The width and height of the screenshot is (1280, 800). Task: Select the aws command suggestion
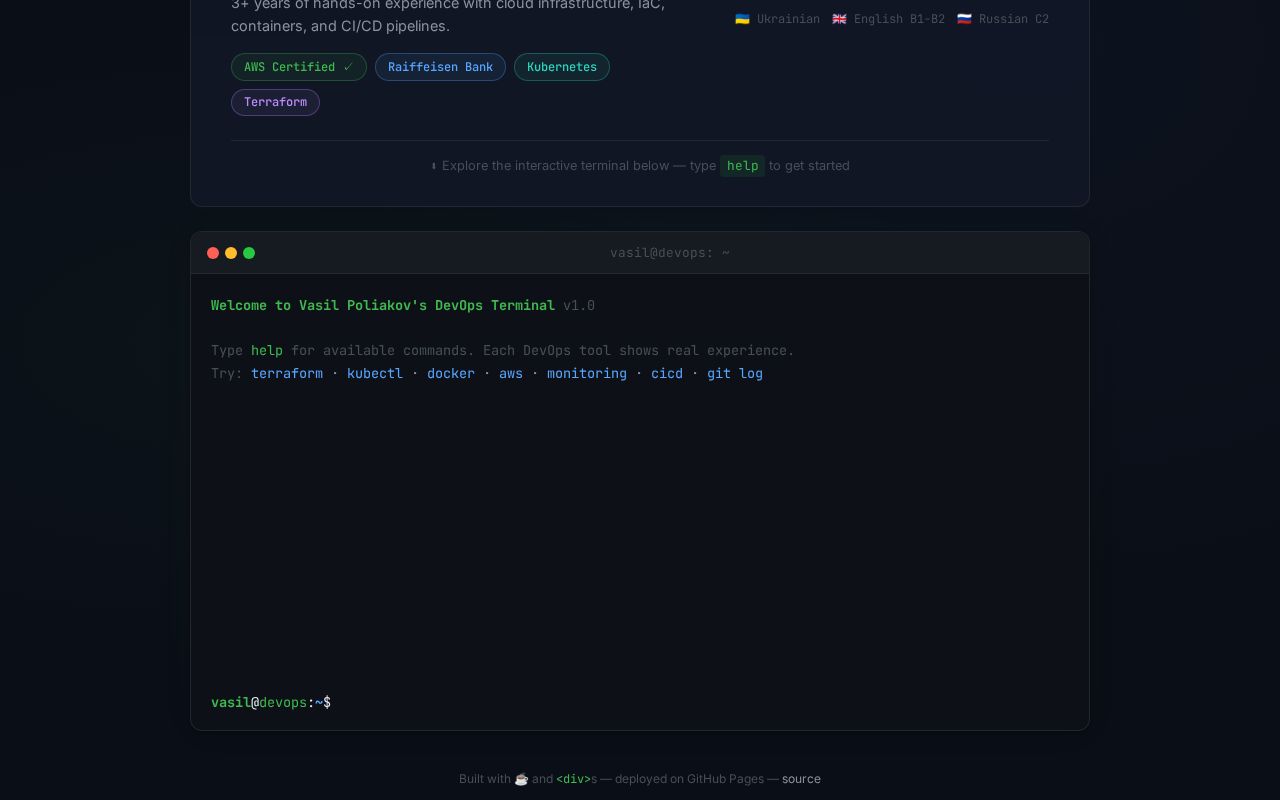coord(511,373)
